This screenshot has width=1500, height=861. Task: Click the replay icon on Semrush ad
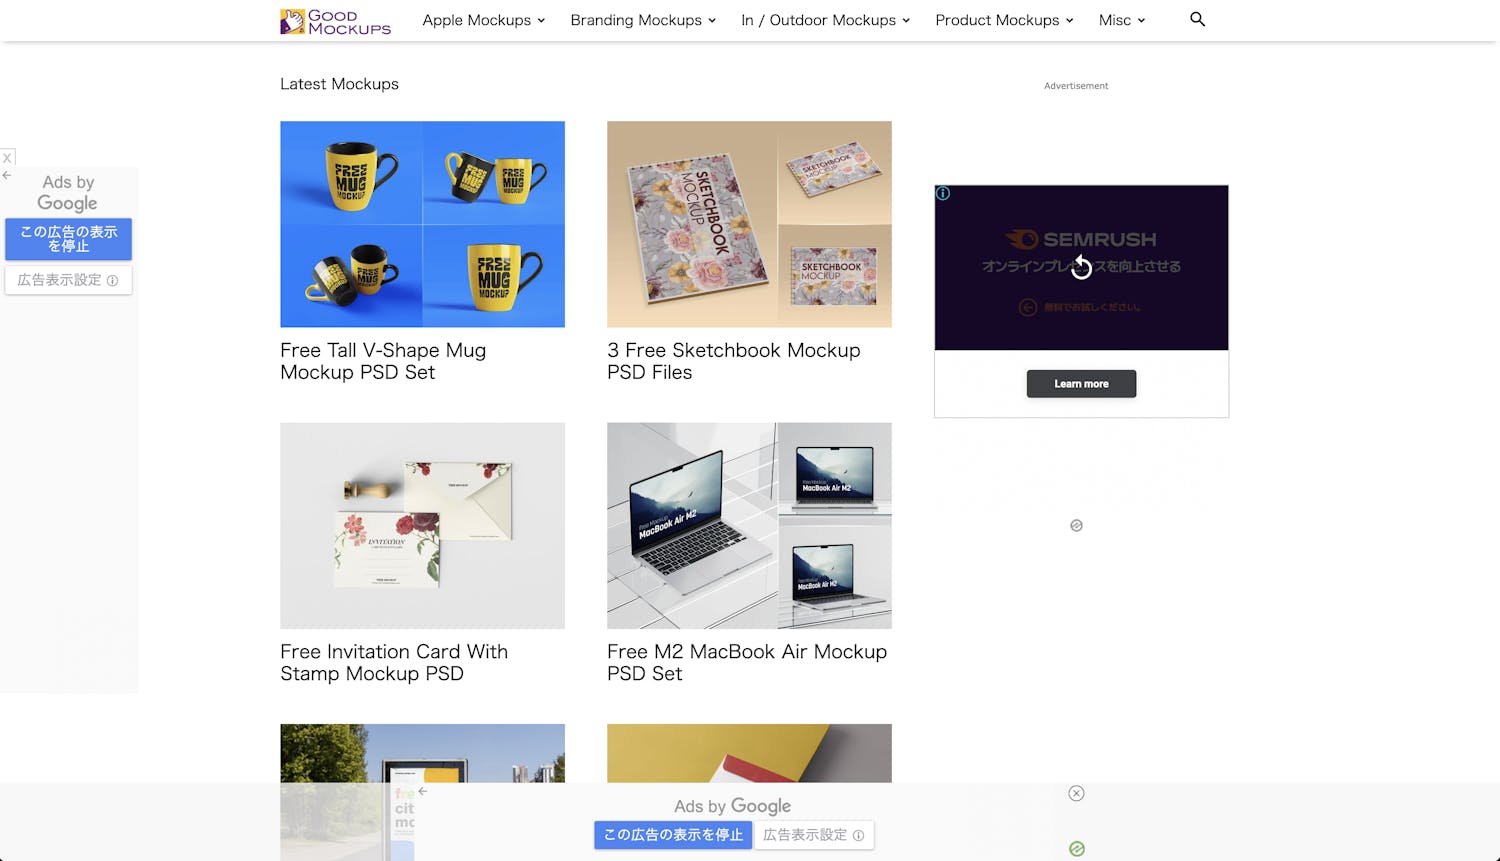click(1081, 267)
